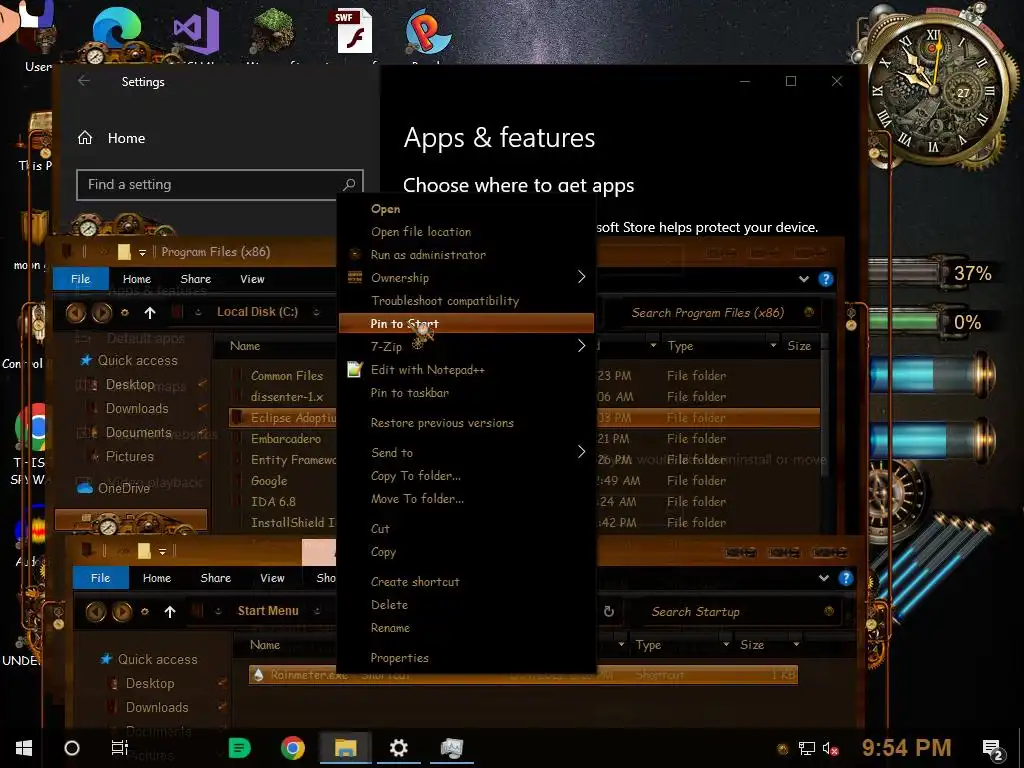Open File Explorer taskbar icon
The image size is (1024, 768).
click(345, 748)
